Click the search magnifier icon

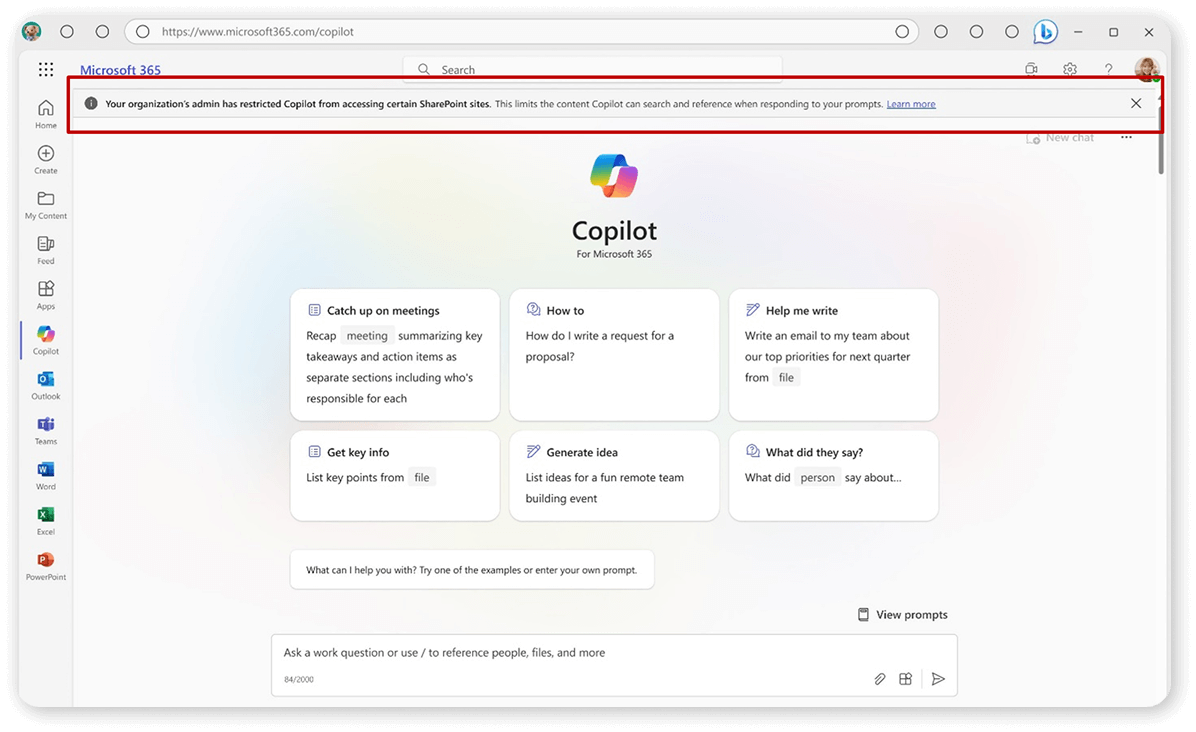(x=423, y=69)
